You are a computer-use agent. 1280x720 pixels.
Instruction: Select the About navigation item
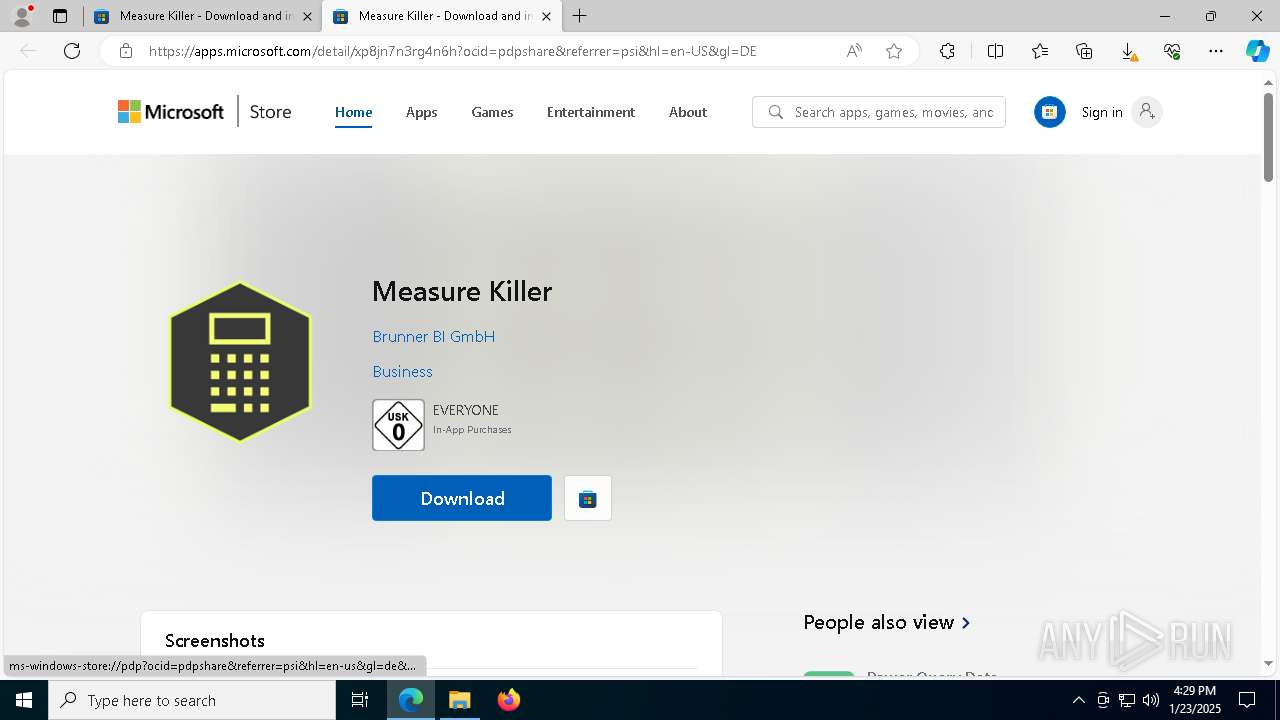point(688,112)
